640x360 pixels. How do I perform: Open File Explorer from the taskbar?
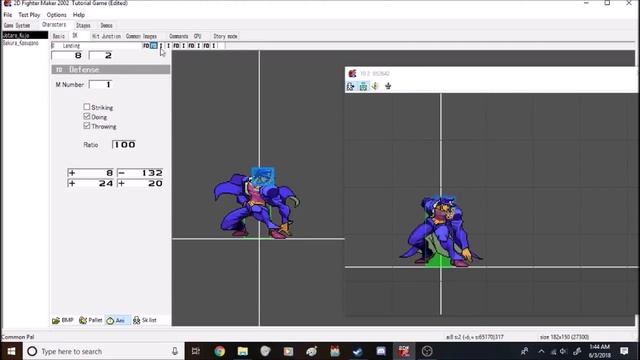click(x=243, y=351)
